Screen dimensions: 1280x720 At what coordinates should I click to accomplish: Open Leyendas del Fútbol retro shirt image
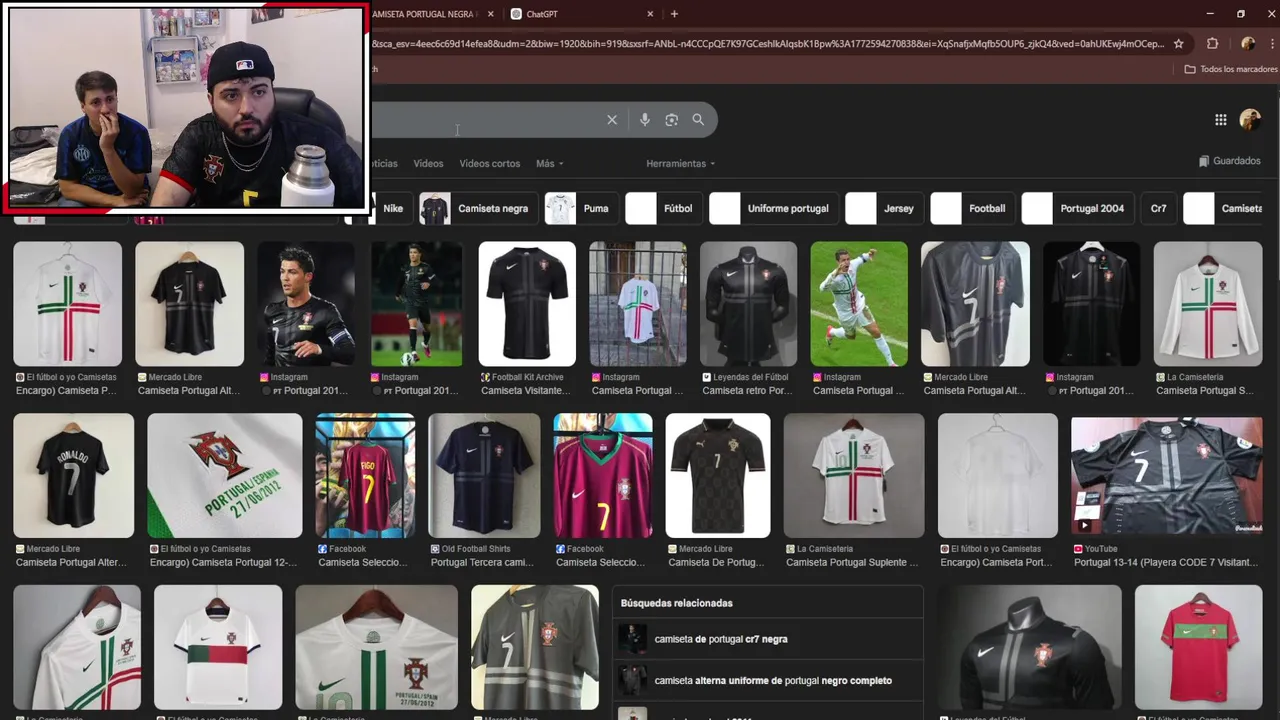[x=748, y=304]
